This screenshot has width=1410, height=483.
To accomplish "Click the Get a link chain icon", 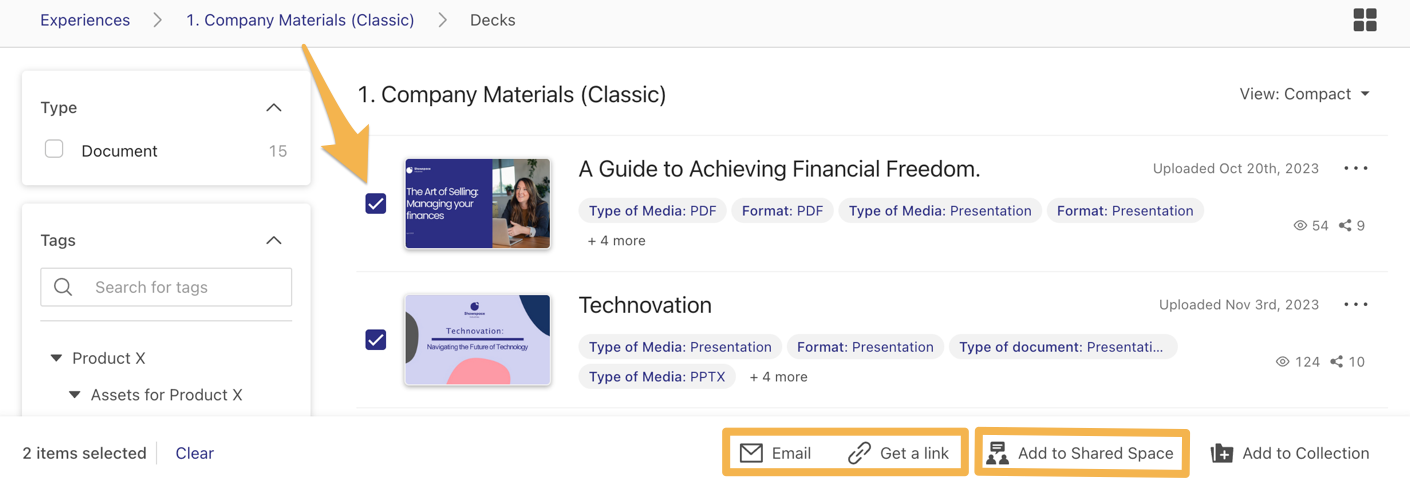I will (859, 453).
